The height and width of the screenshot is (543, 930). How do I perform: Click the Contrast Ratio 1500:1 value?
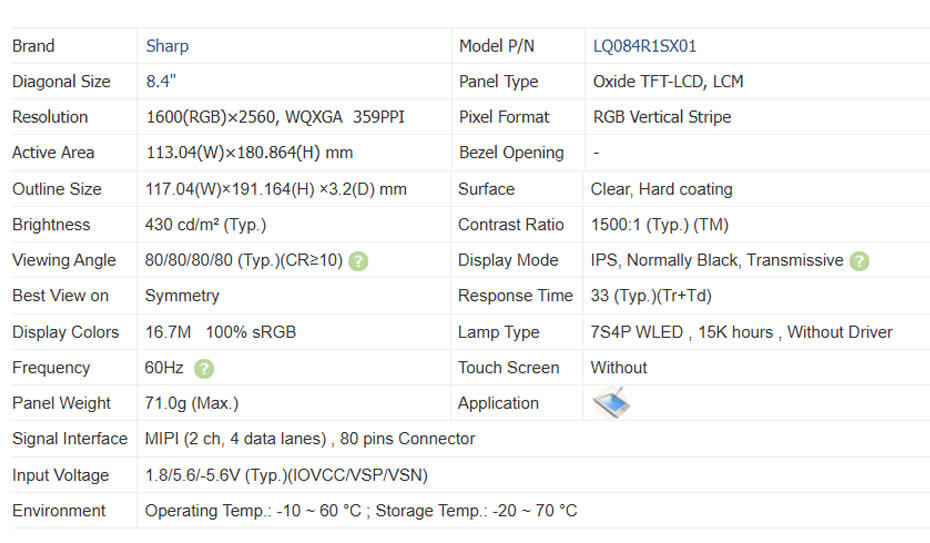pos(659,225)
